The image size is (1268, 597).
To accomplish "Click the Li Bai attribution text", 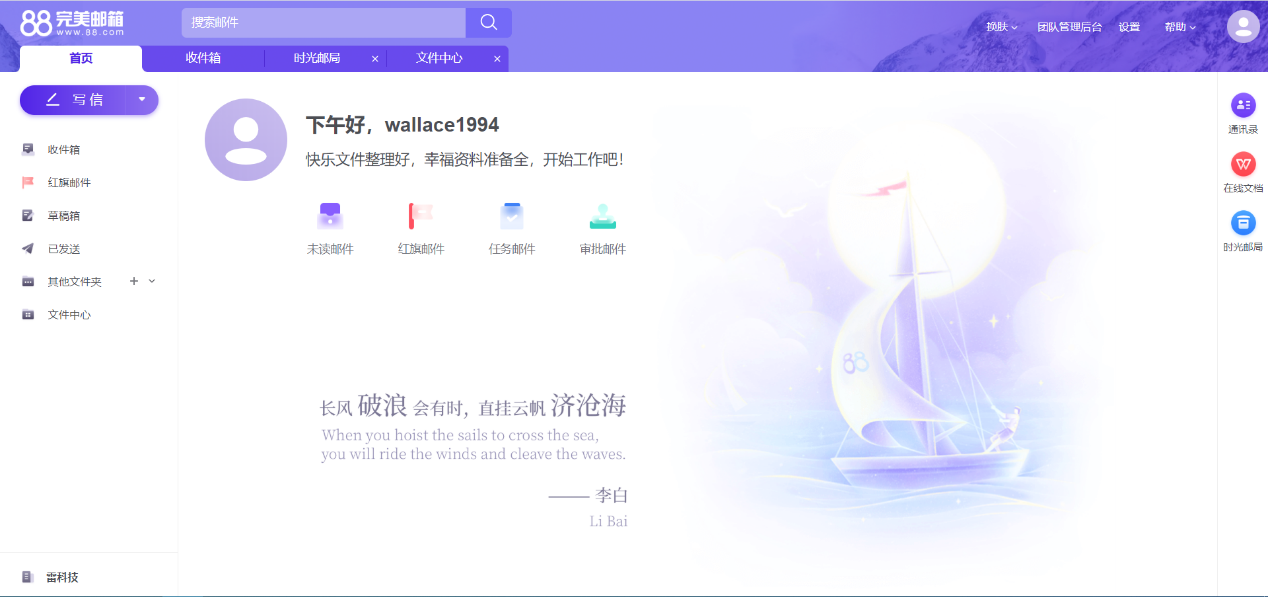I will coord(609,521).
